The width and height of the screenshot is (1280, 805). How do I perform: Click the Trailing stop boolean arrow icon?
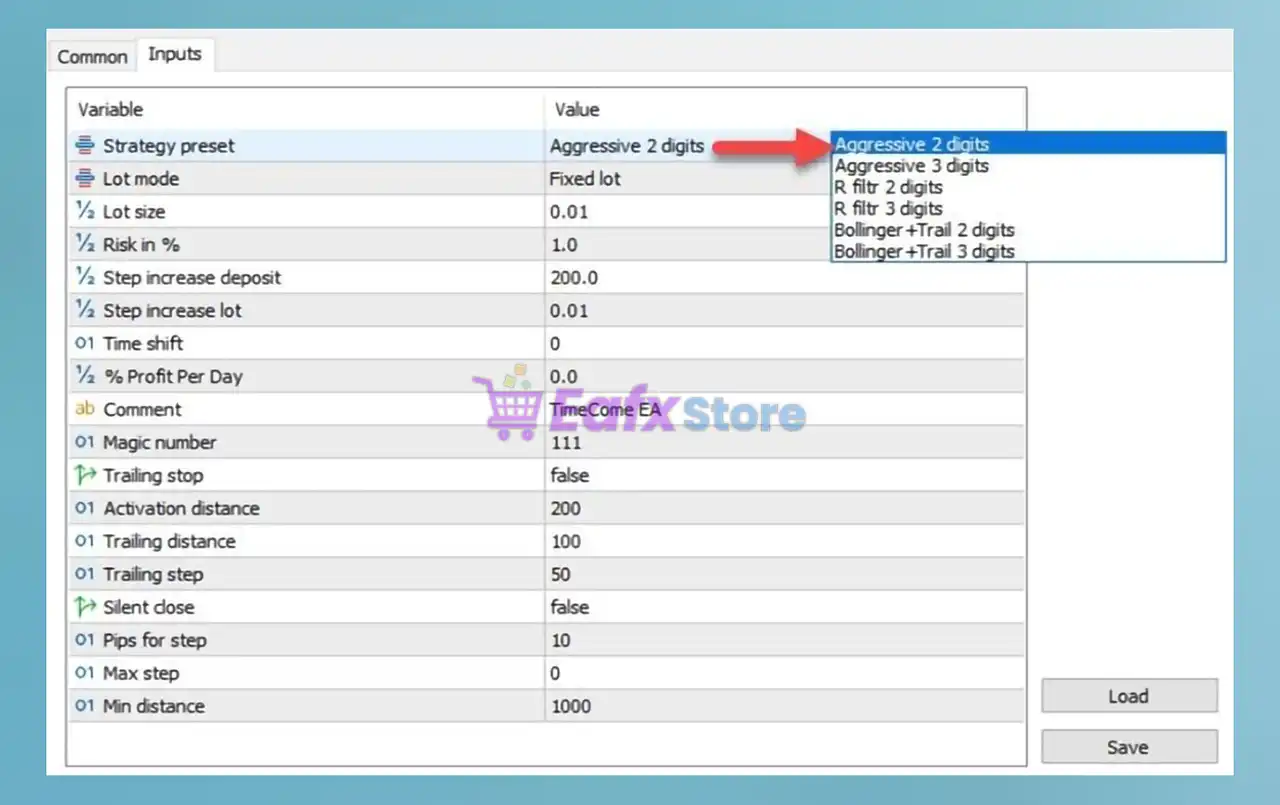tap(85, 475)
